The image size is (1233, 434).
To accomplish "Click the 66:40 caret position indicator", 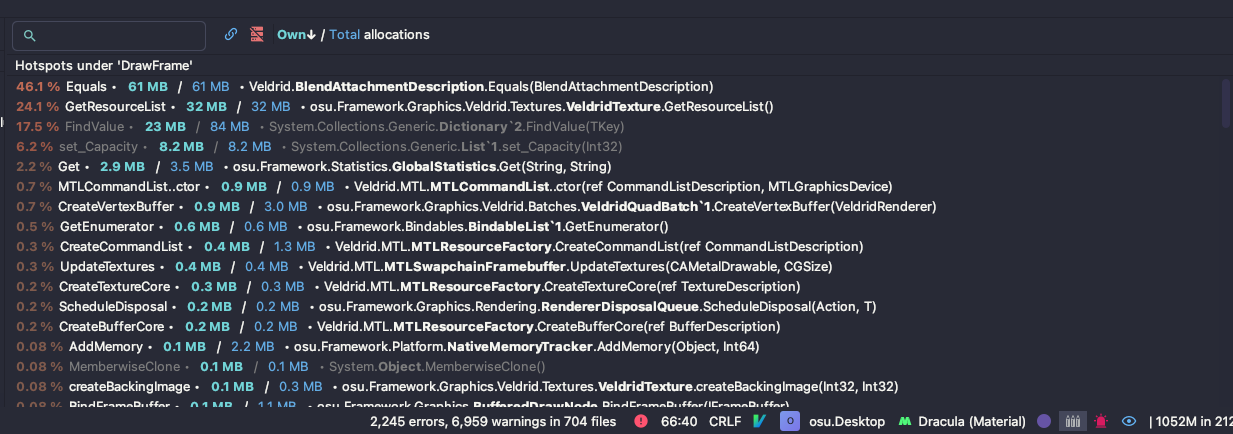I will point(679,422).
